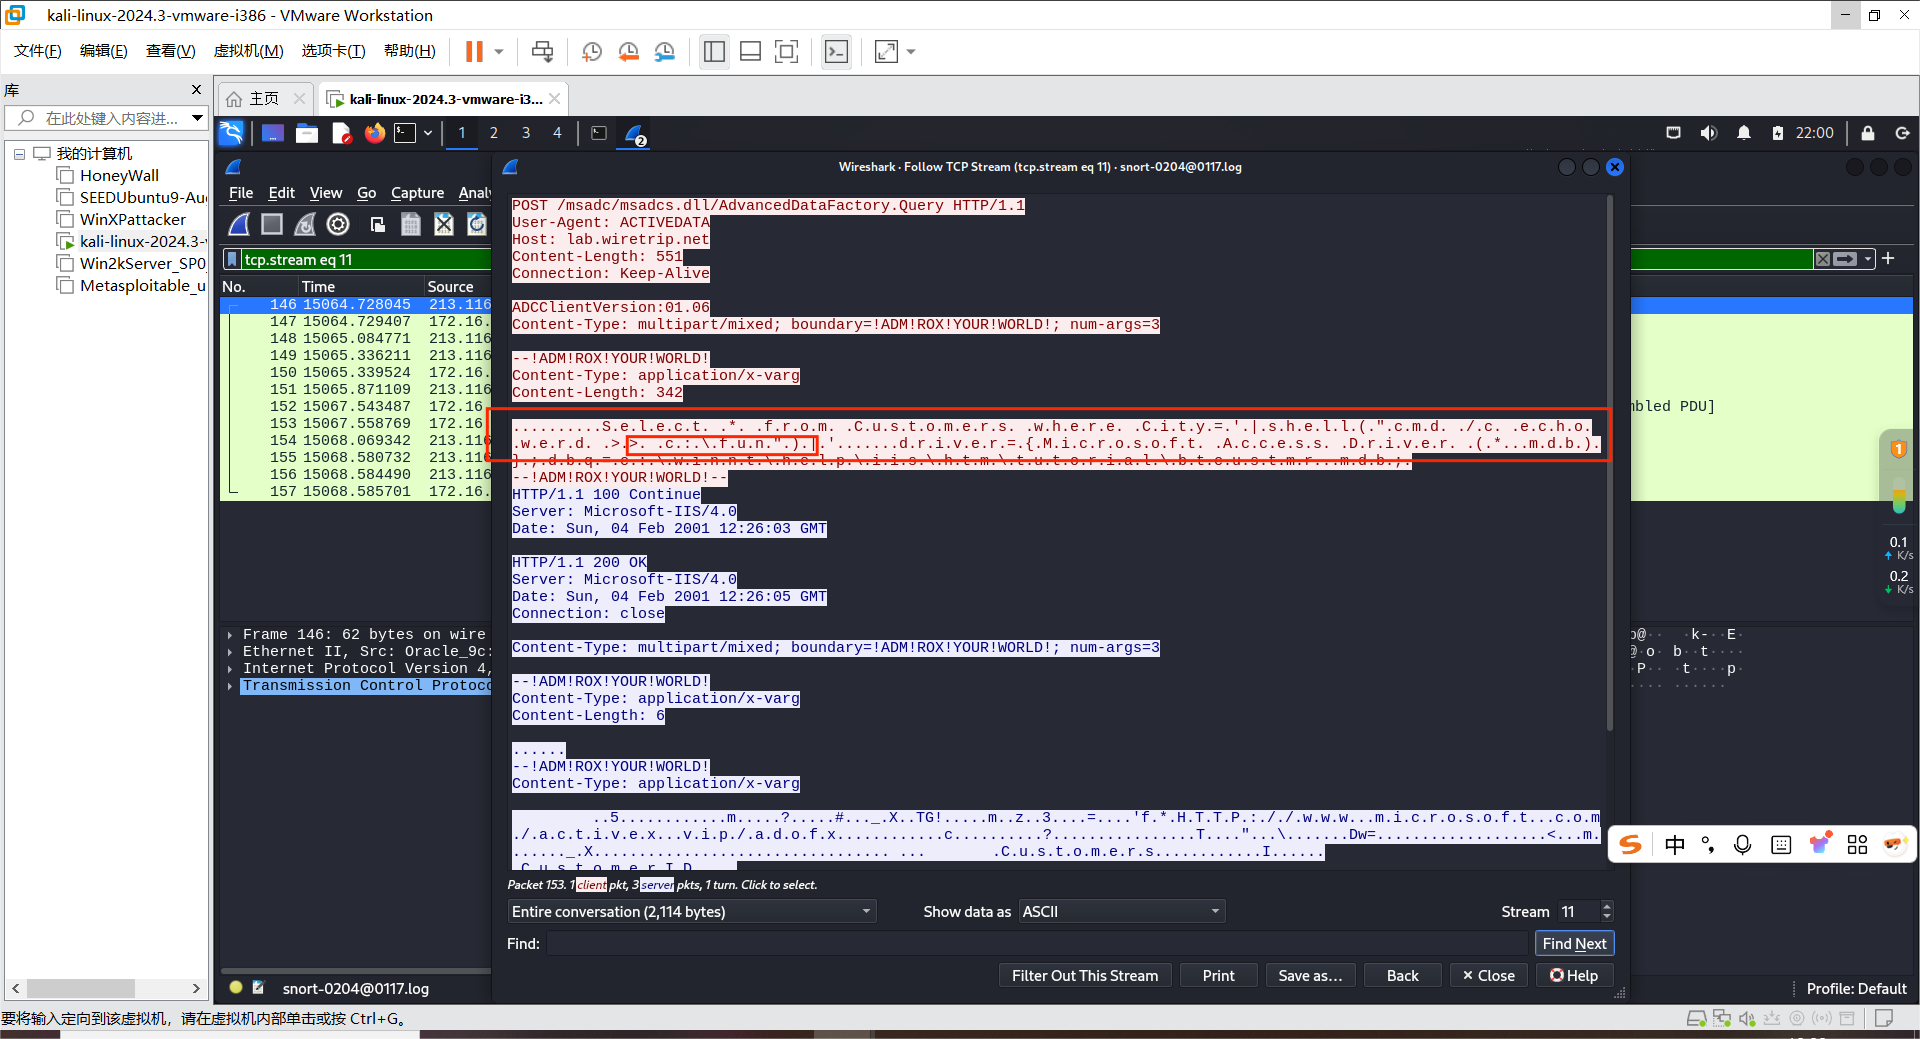Click the Save as… button
Screen dimensions: 1920x1039
point(1310,976)
